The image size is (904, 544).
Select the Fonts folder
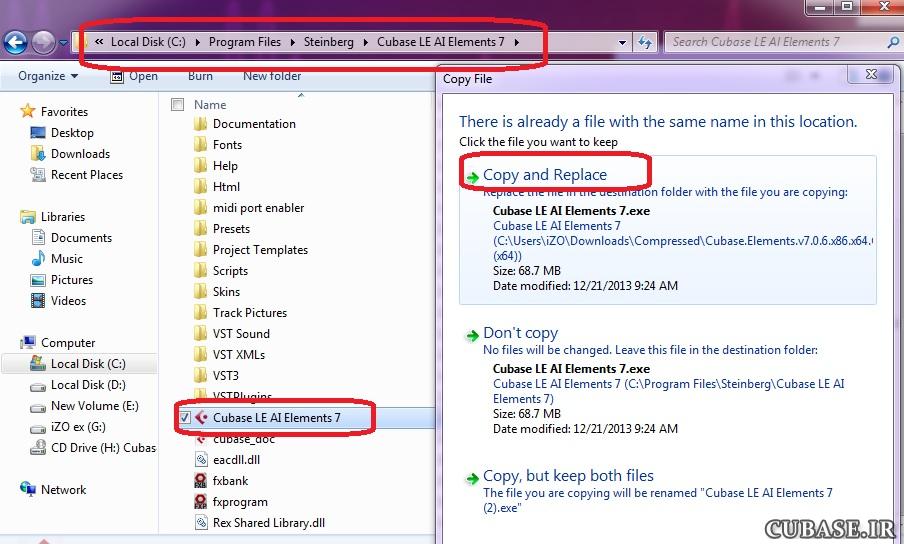[227, 145]
